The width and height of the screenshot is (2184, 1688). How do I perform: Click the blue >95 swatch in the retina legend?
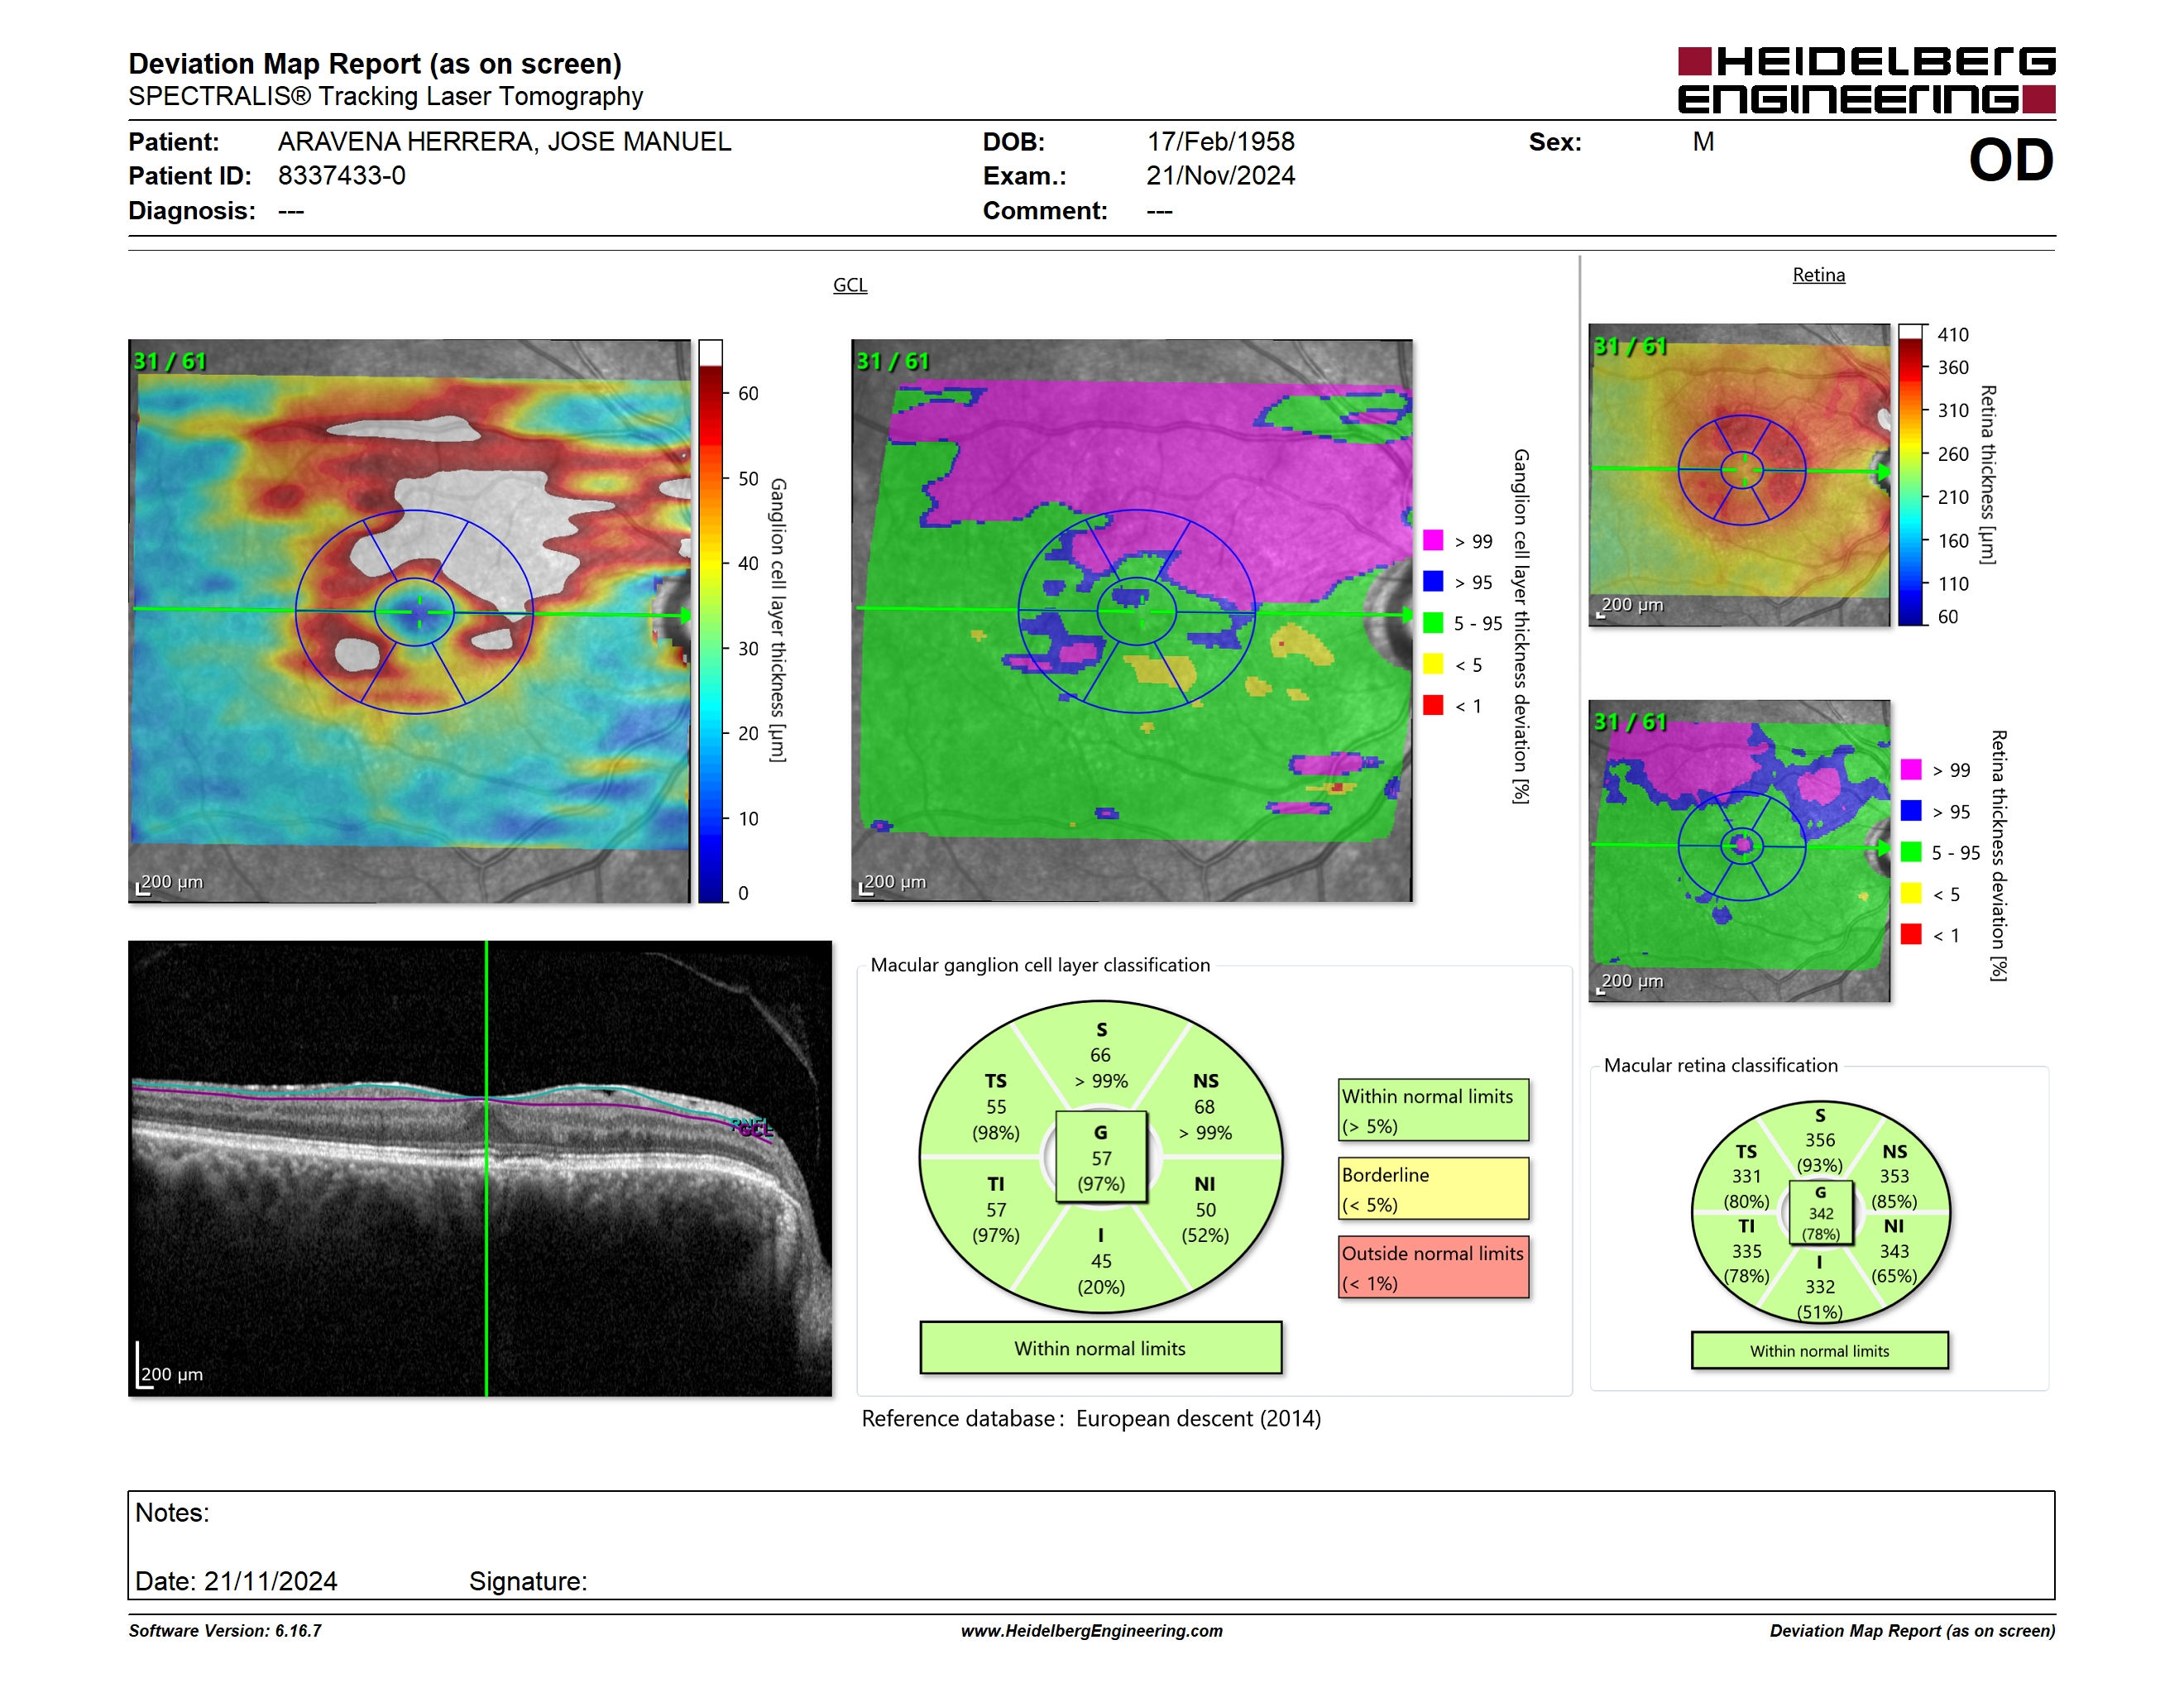tap(1911, 811)
